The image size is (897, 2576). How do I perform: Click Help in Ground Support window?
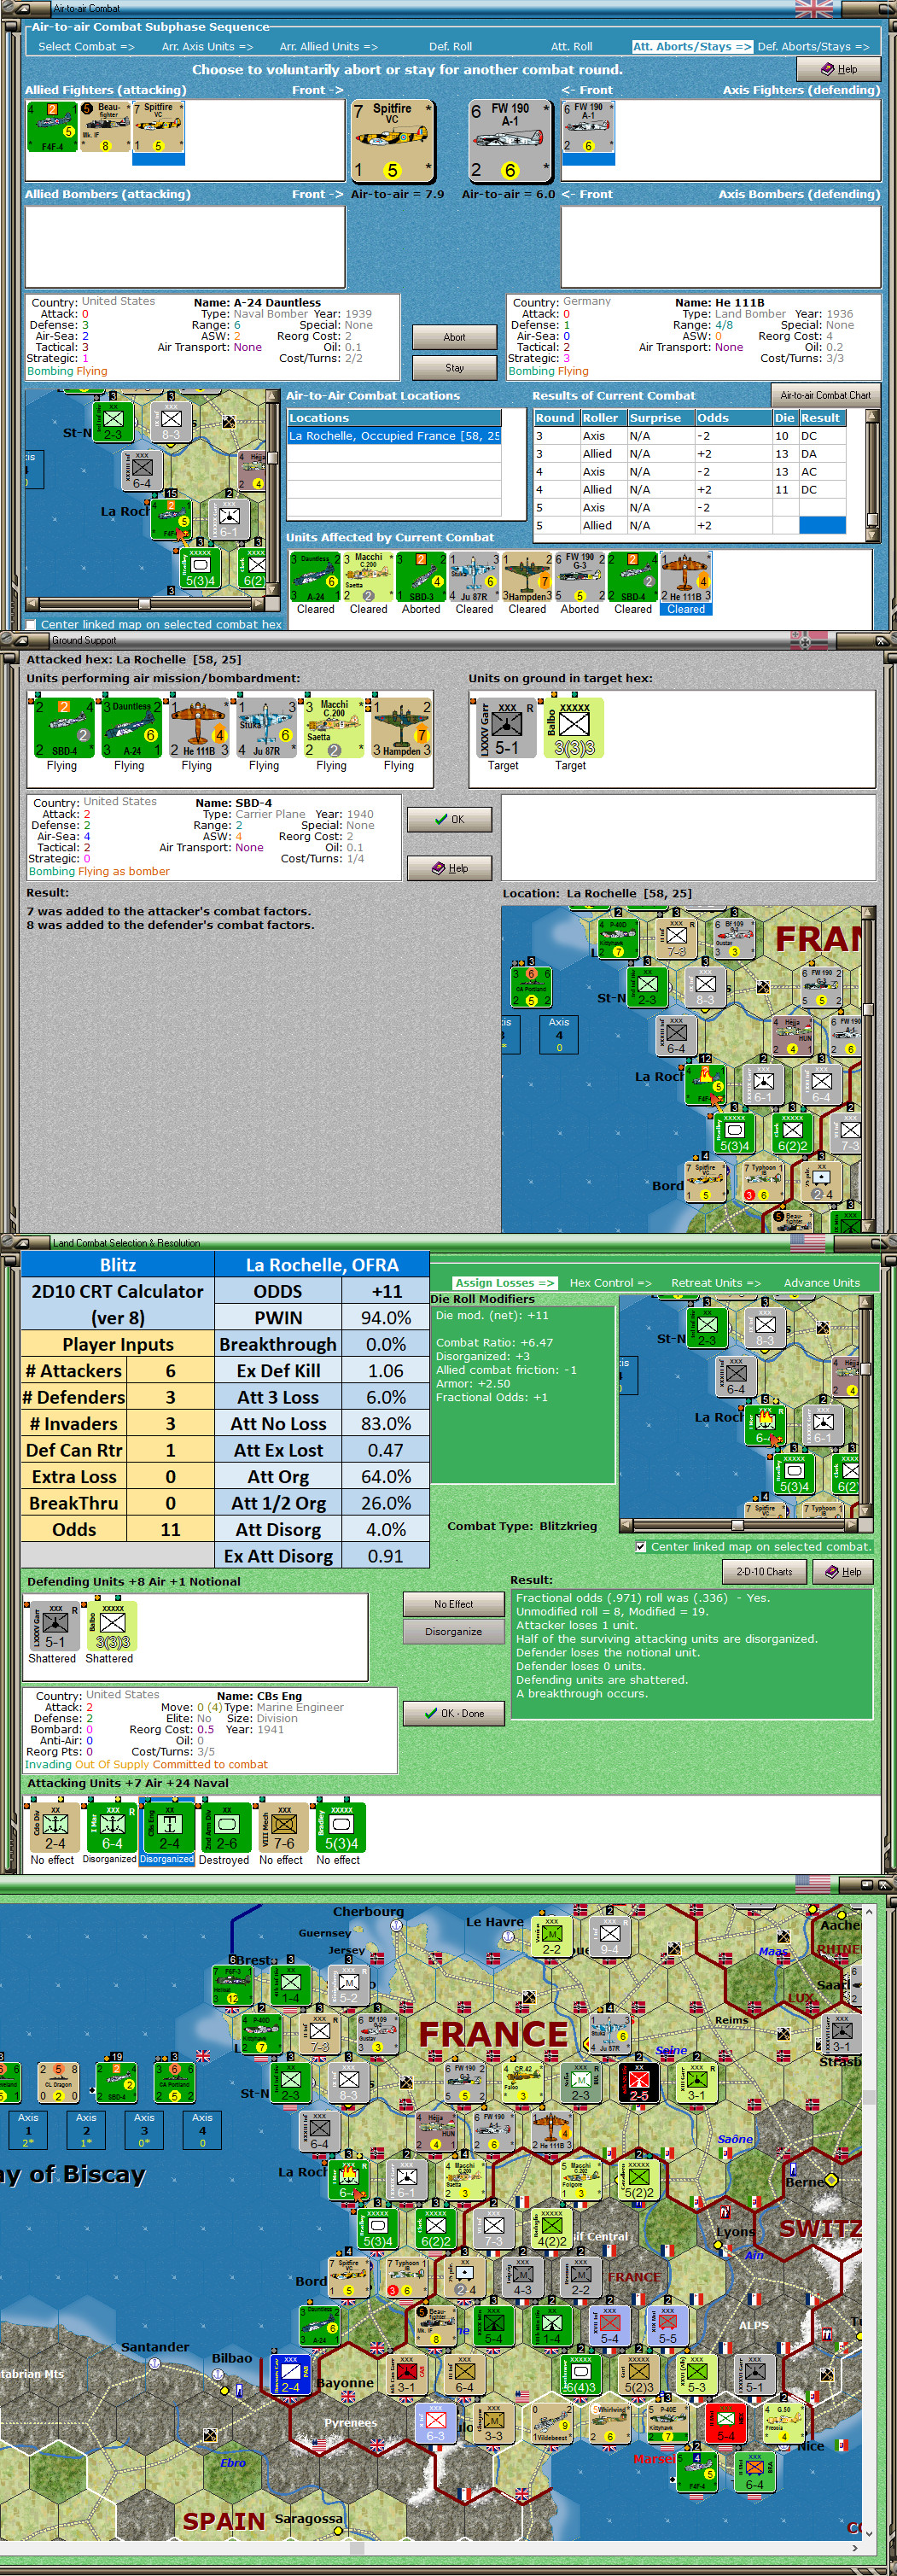[449, 868]
